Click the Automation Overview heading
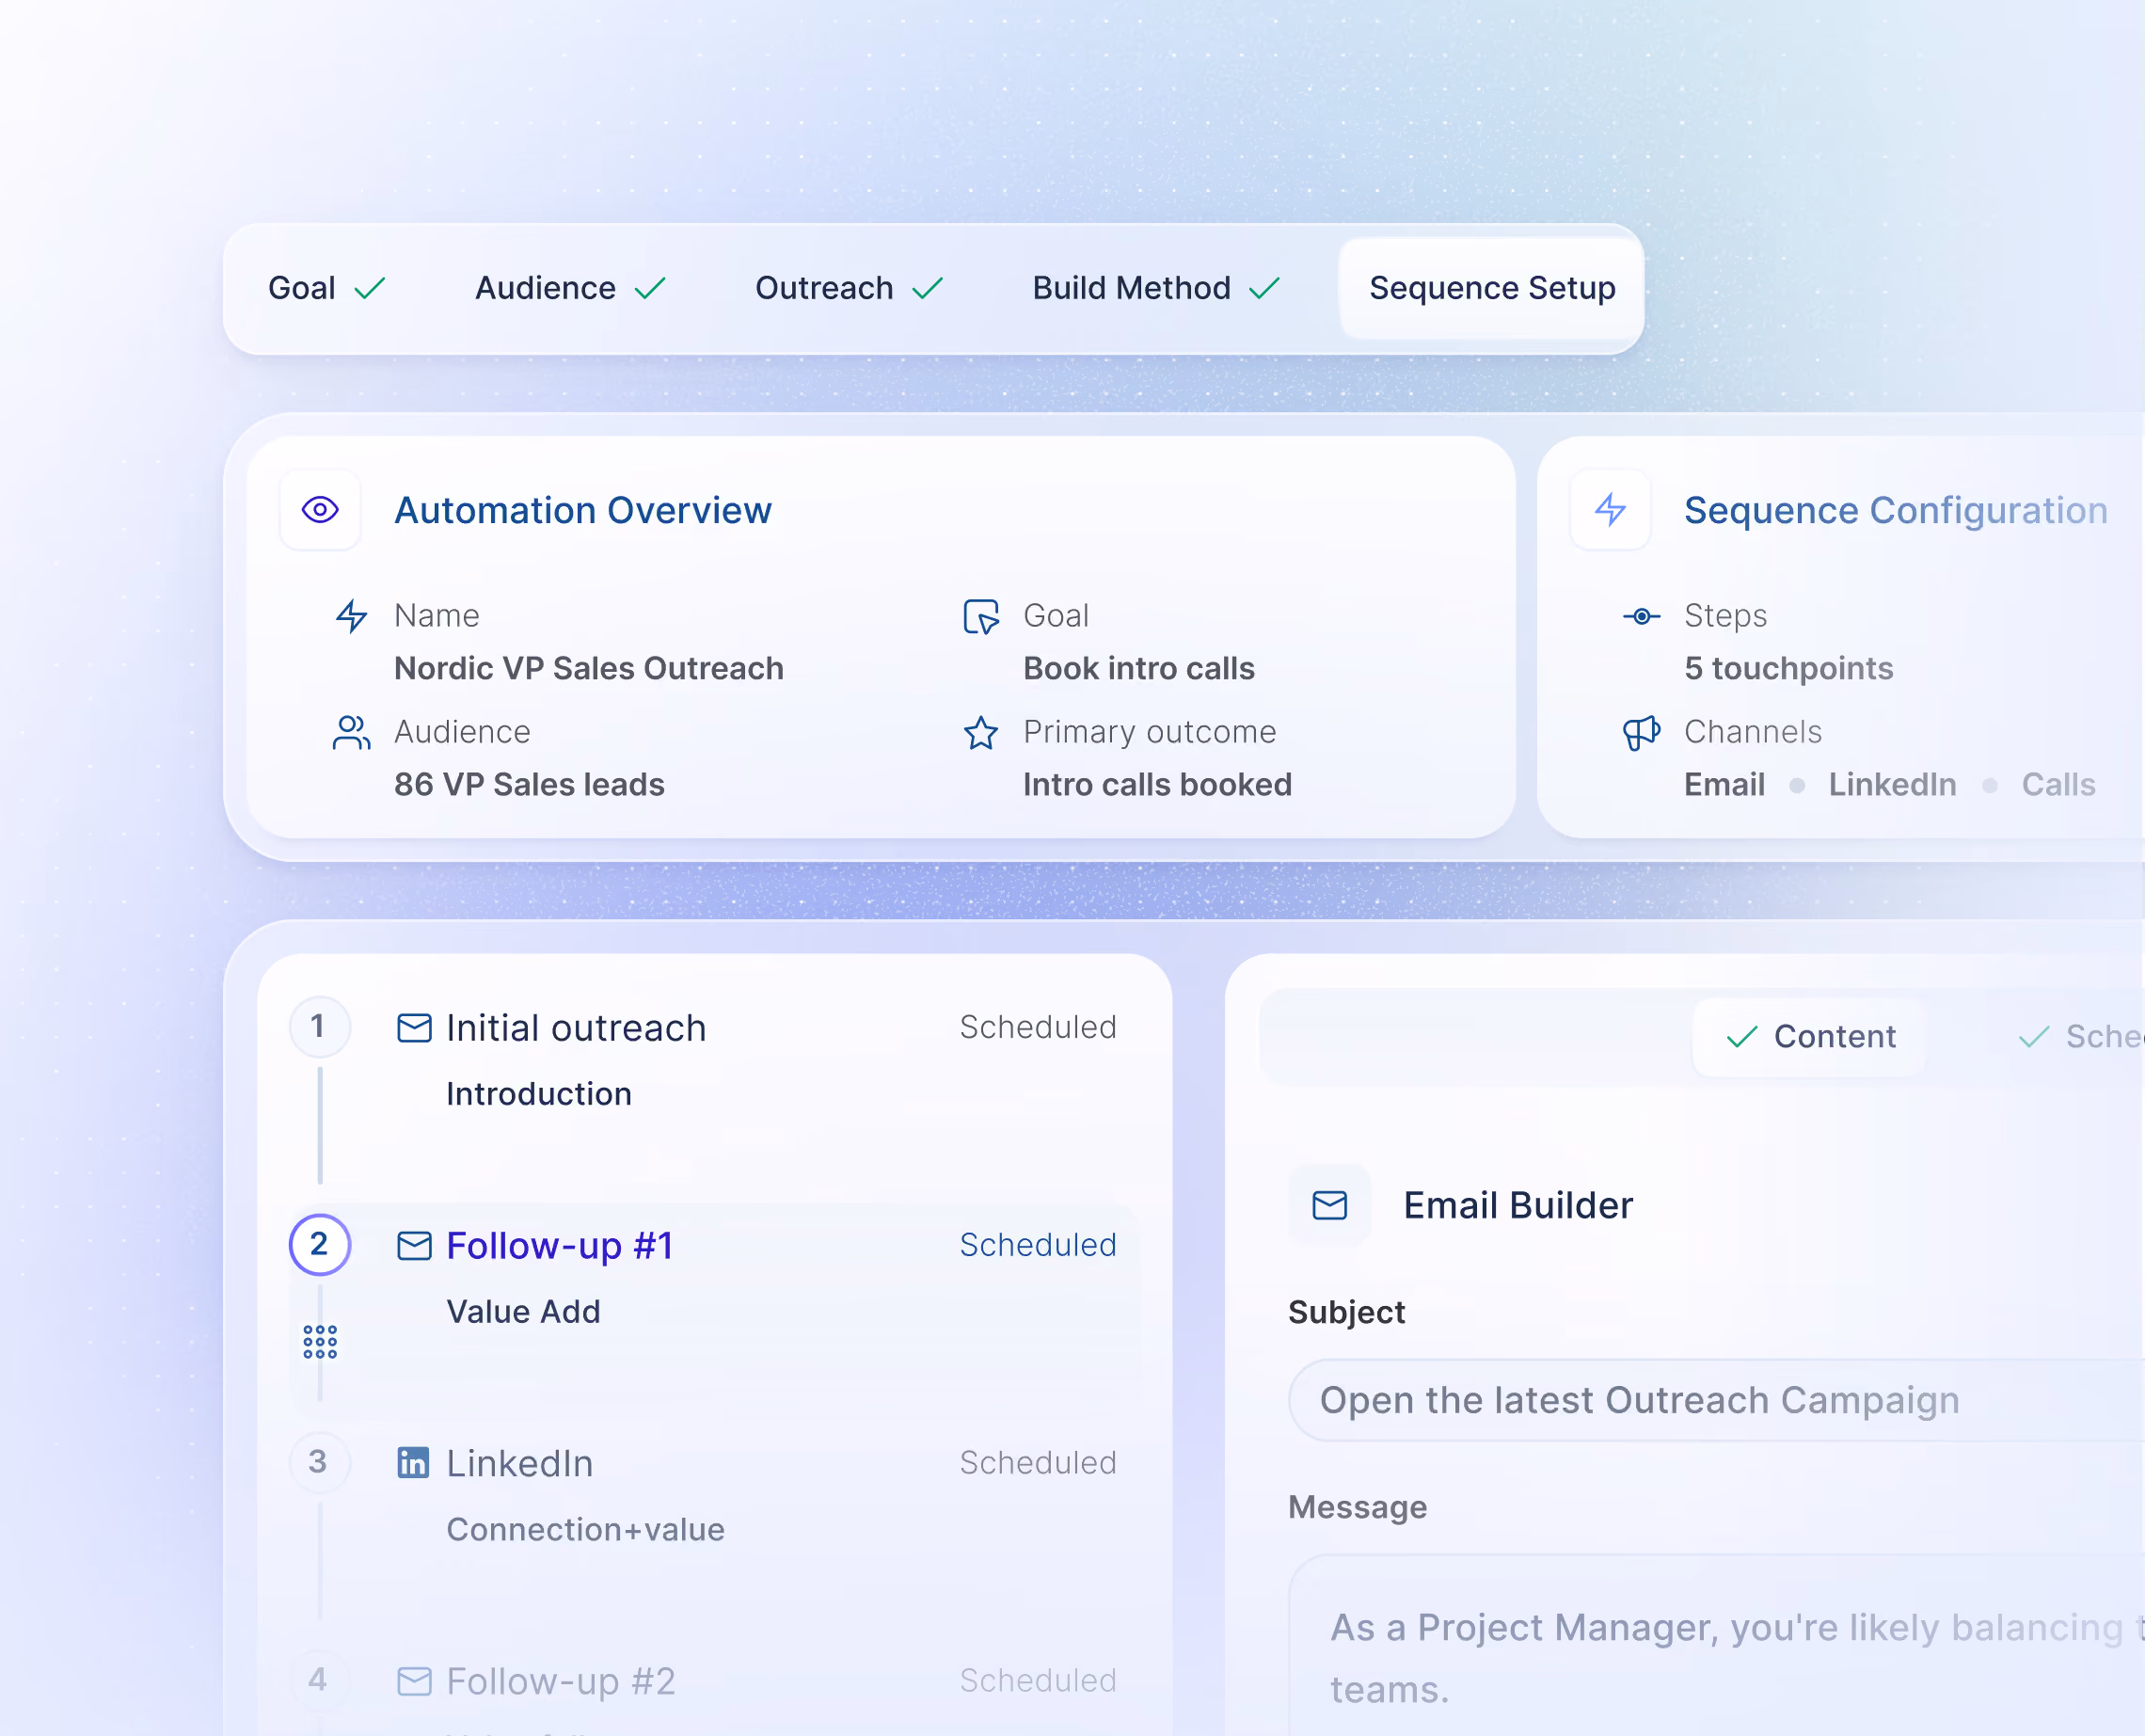Image resolution: width=2145 pixels, height=1736 pixels. [583, 511]
